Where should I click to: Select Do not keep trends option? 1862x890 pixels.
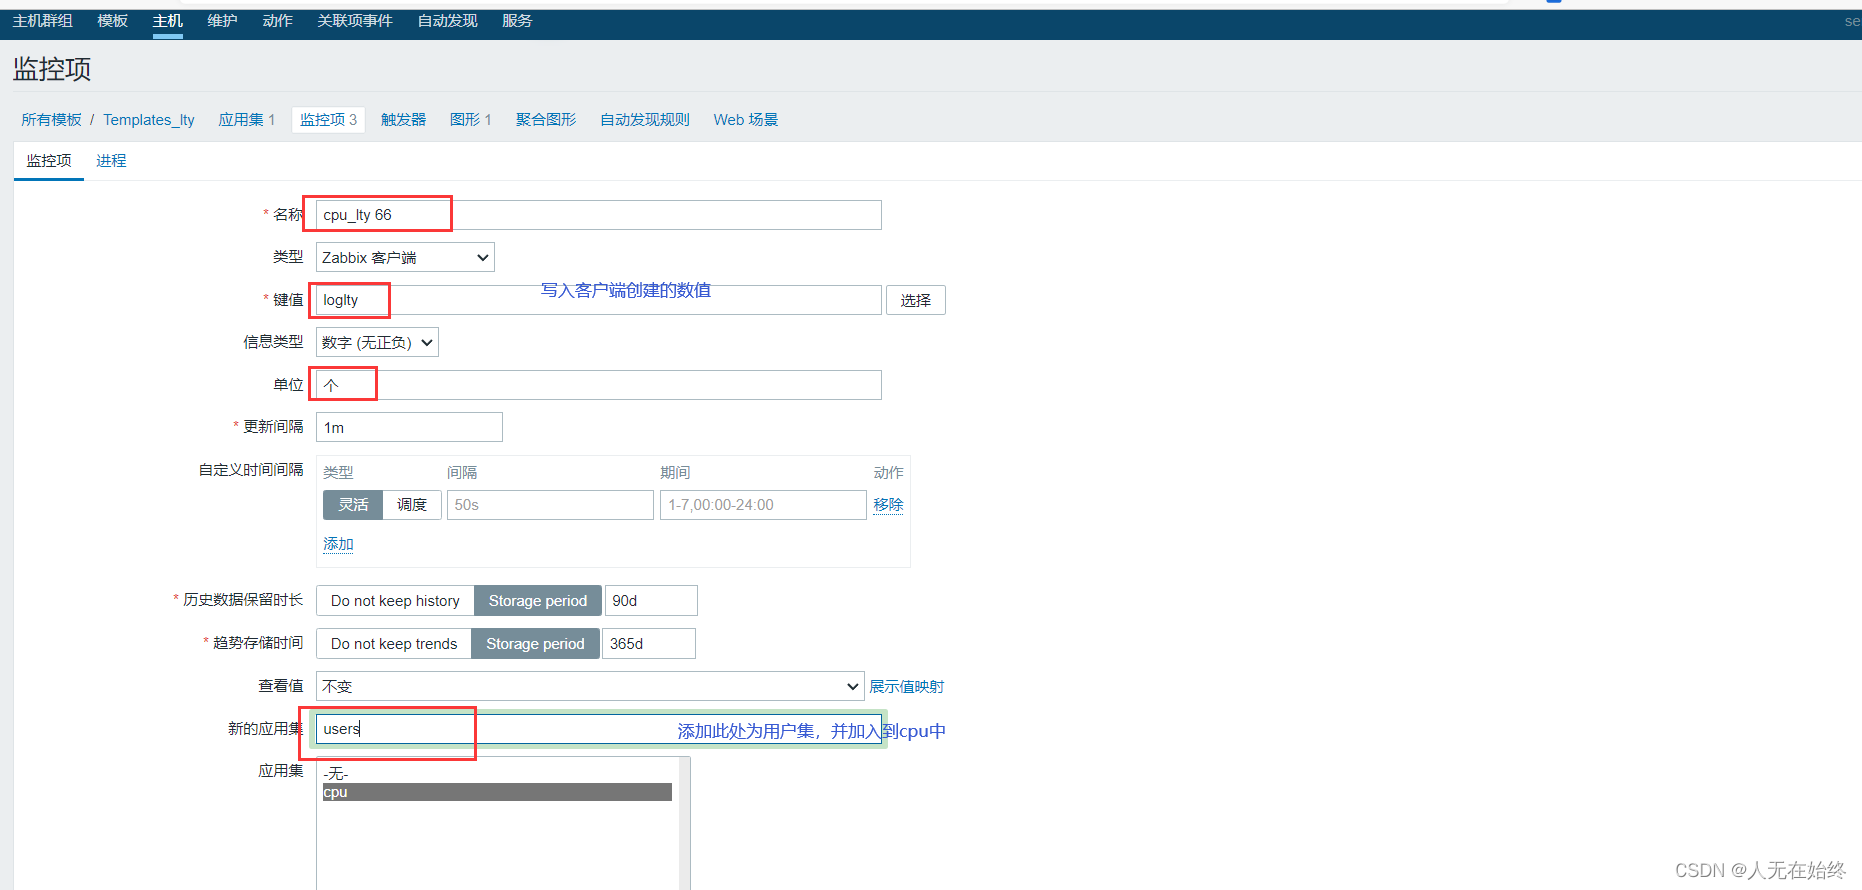pyautogui.click(x=394, y=644)
